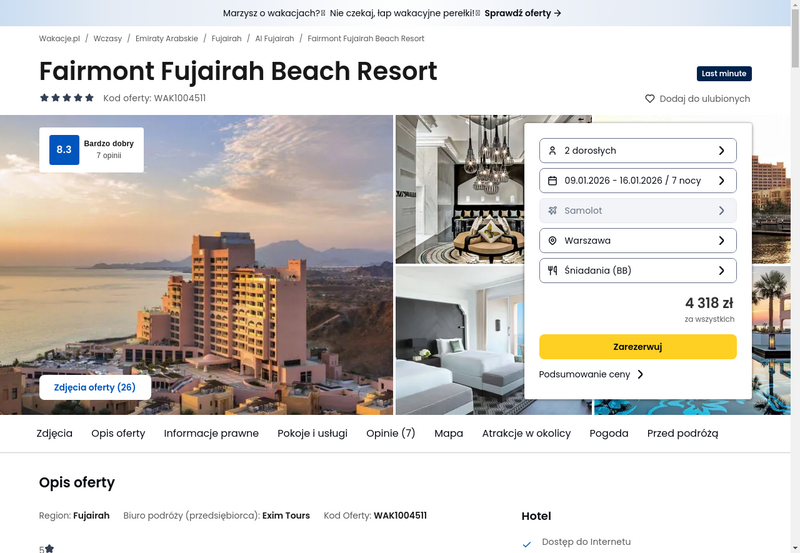
Task: Open the 09.01.2026 - 16.01.2026 date selector
Action: (x=638, y=181)
